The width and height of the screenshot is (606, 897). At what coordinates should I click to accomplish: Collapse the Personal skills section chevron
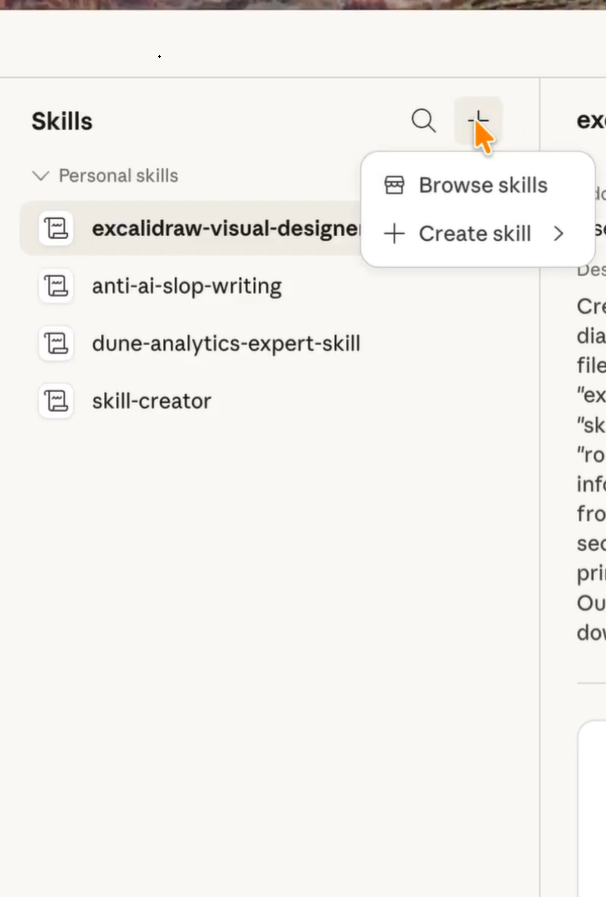(x=41, y=176)
